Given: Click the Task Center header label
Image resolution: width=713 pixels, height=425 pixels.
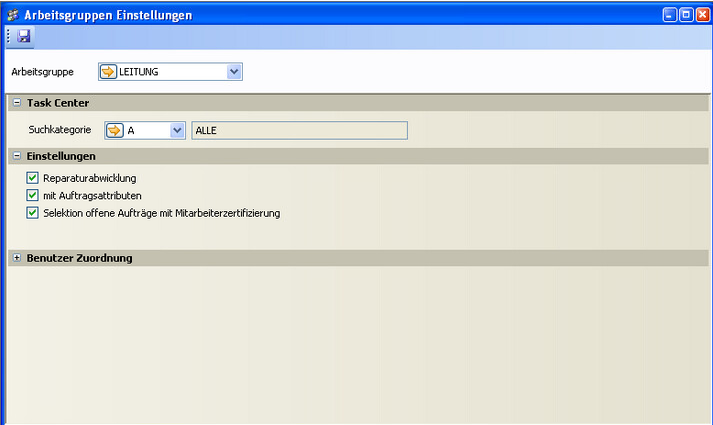Looking at the screenshot, I should pos(58,103).
